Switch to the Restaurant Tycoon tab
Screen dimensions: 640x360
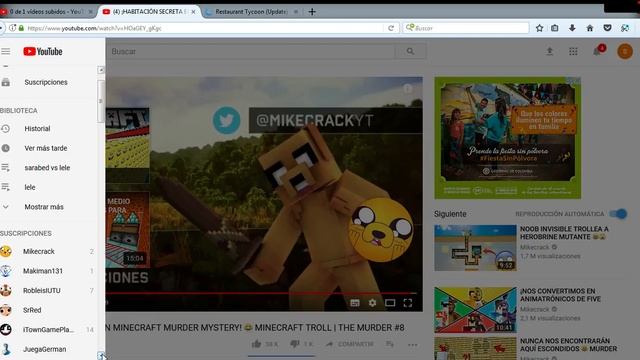click(251, 12)
